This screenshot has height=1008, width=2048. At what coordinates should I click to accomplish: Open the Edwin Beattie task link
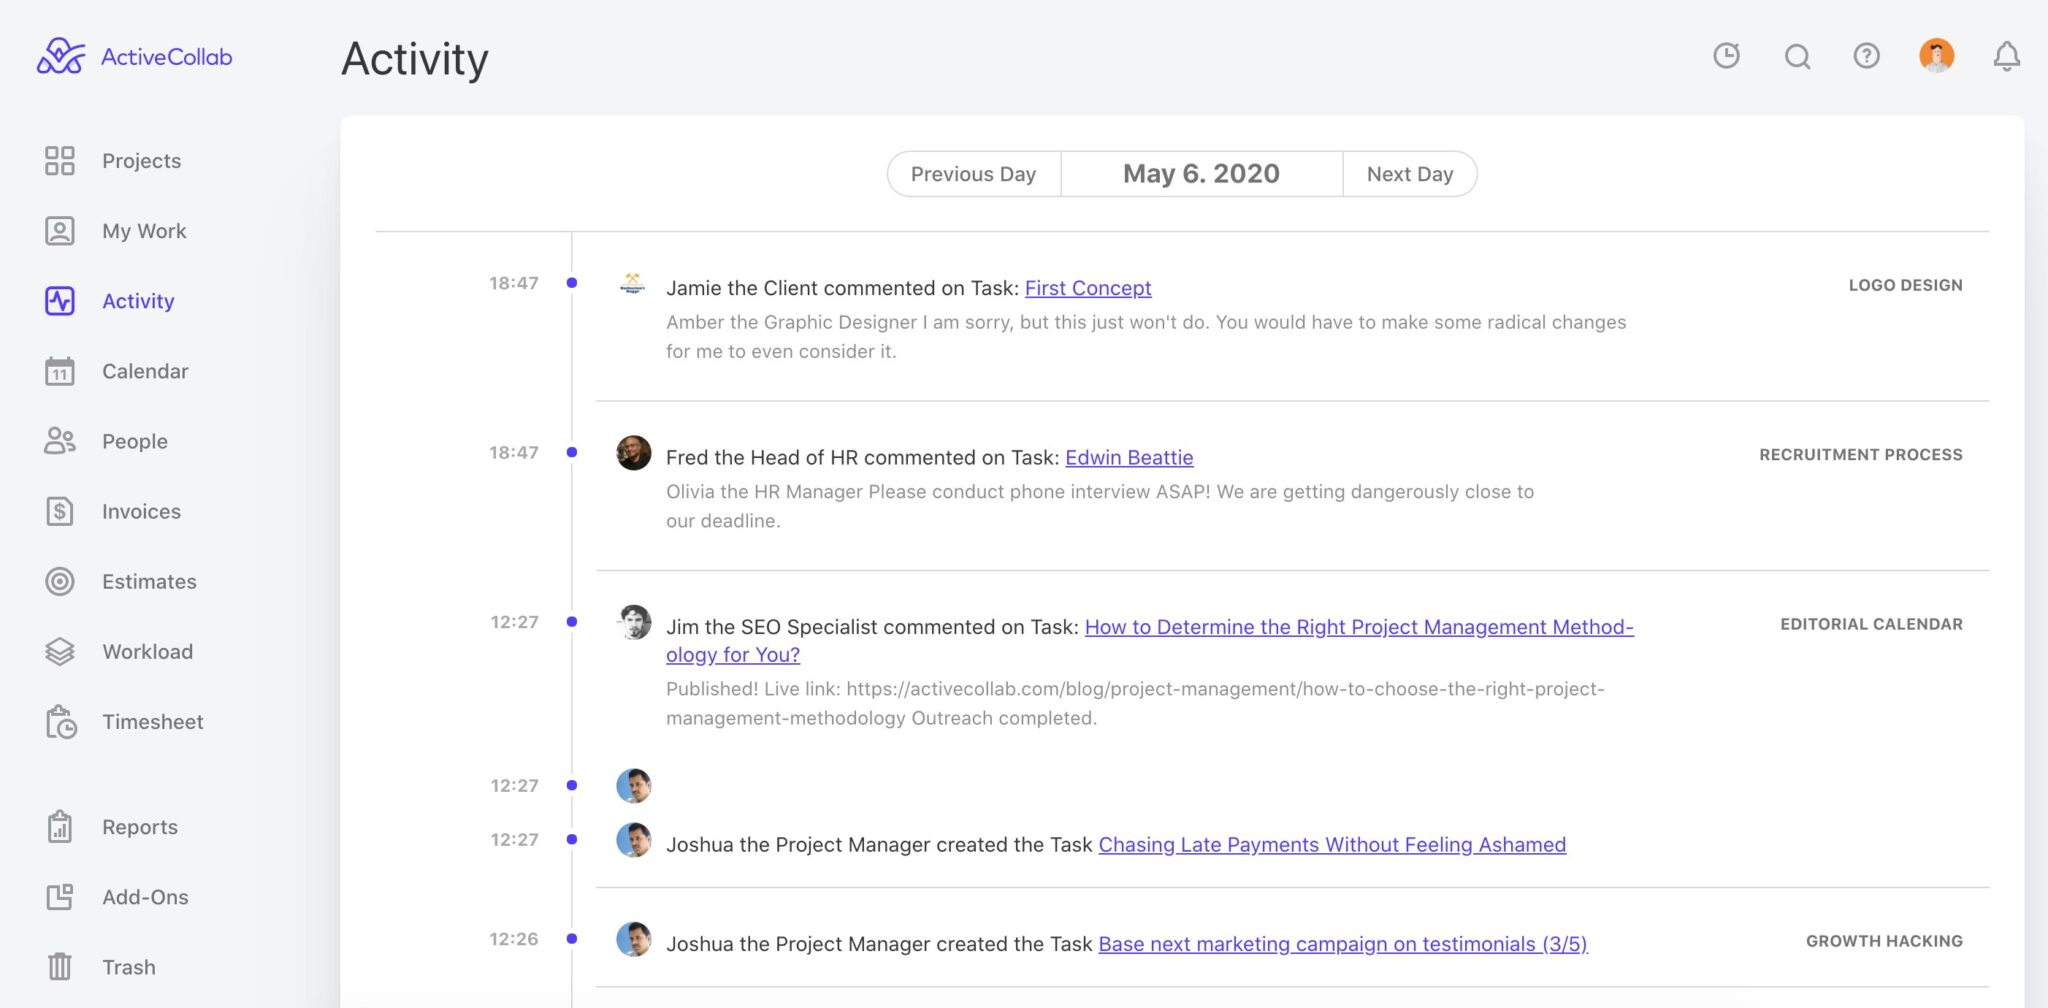point(1129,457)
